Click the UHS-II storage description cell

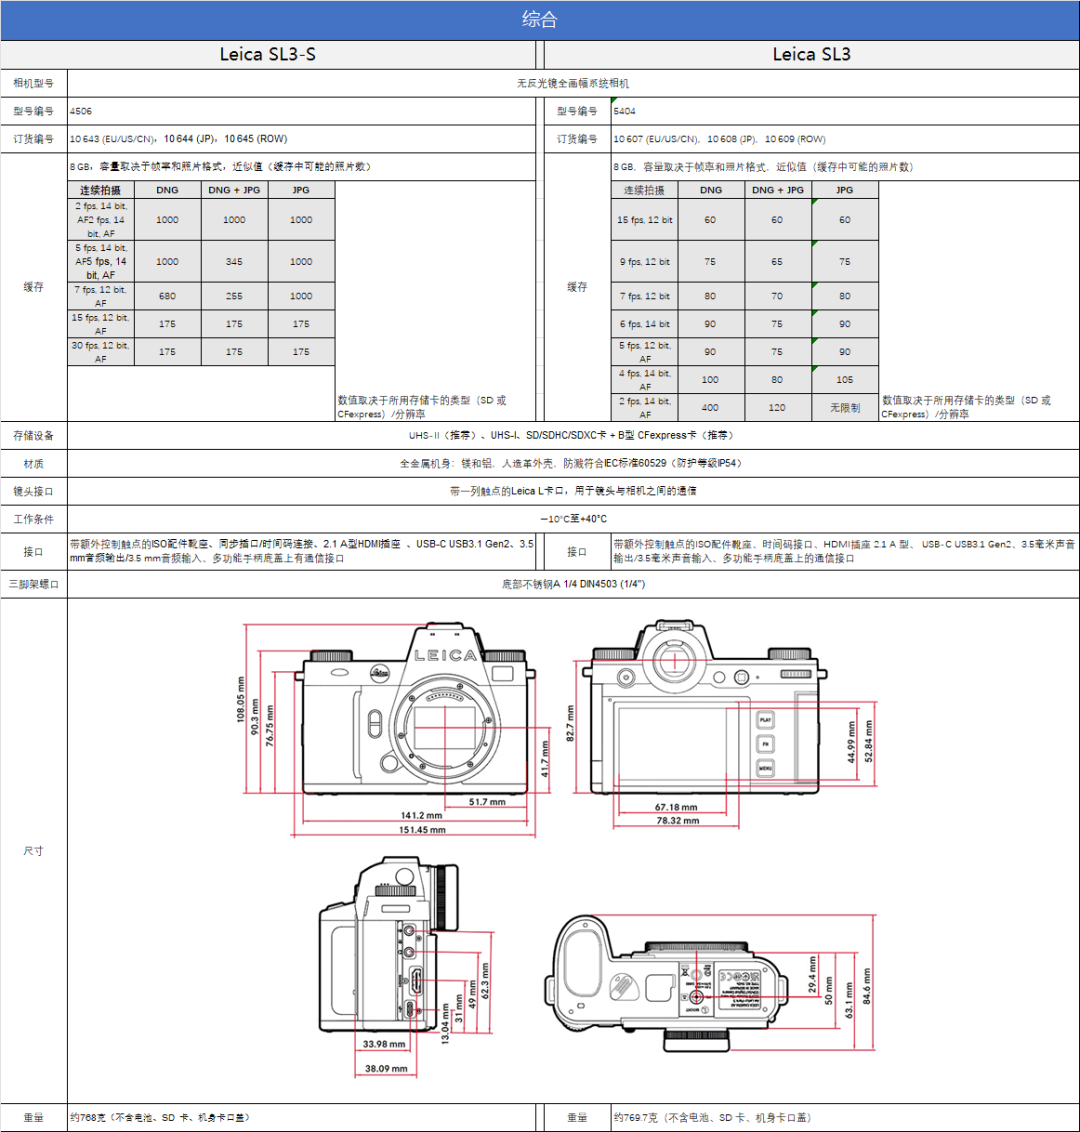click(x=573, y=435)
